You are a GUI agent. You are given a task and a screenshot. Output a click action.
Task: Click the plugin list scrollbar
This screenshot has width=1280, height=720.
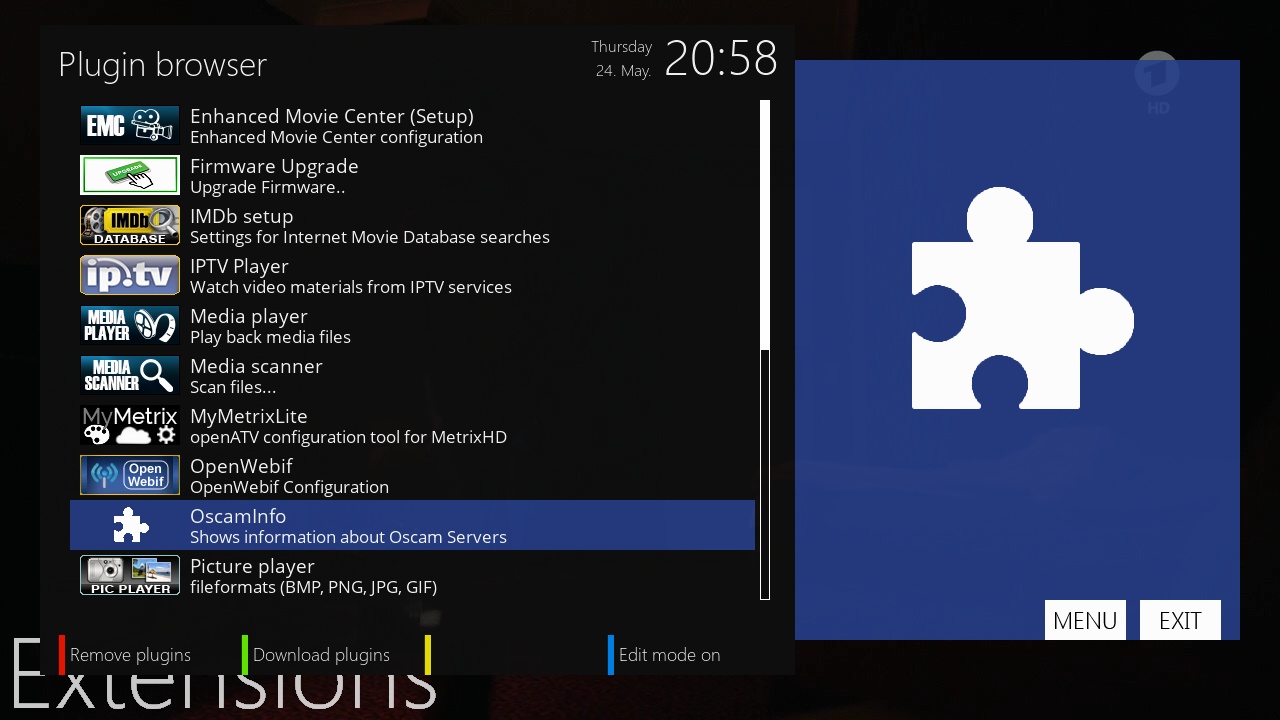[765, 350]
